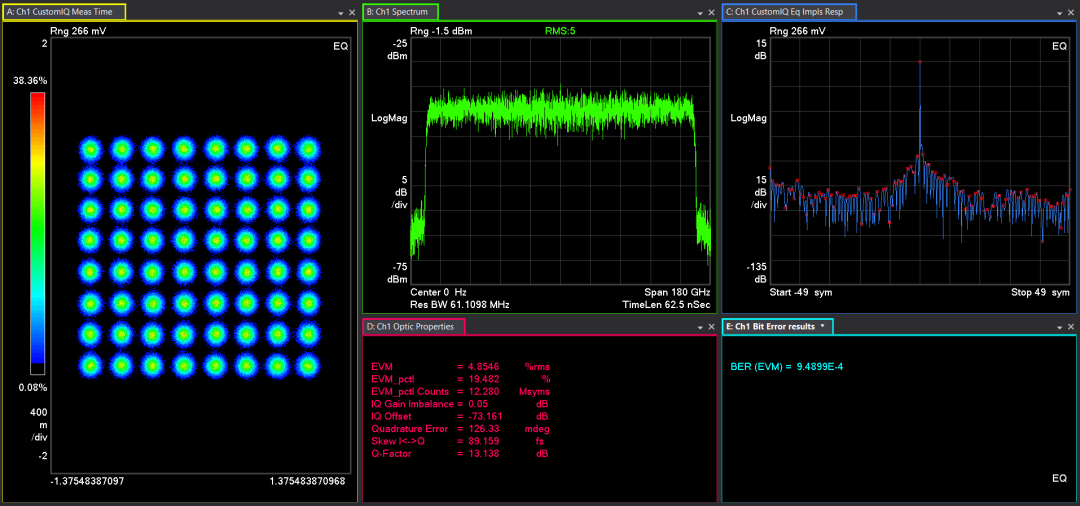Close trace C Eq Impls Resp panel
The height and width of the screenshot is (506, 1080).
pyautogui.click(x=1071, y=13)
